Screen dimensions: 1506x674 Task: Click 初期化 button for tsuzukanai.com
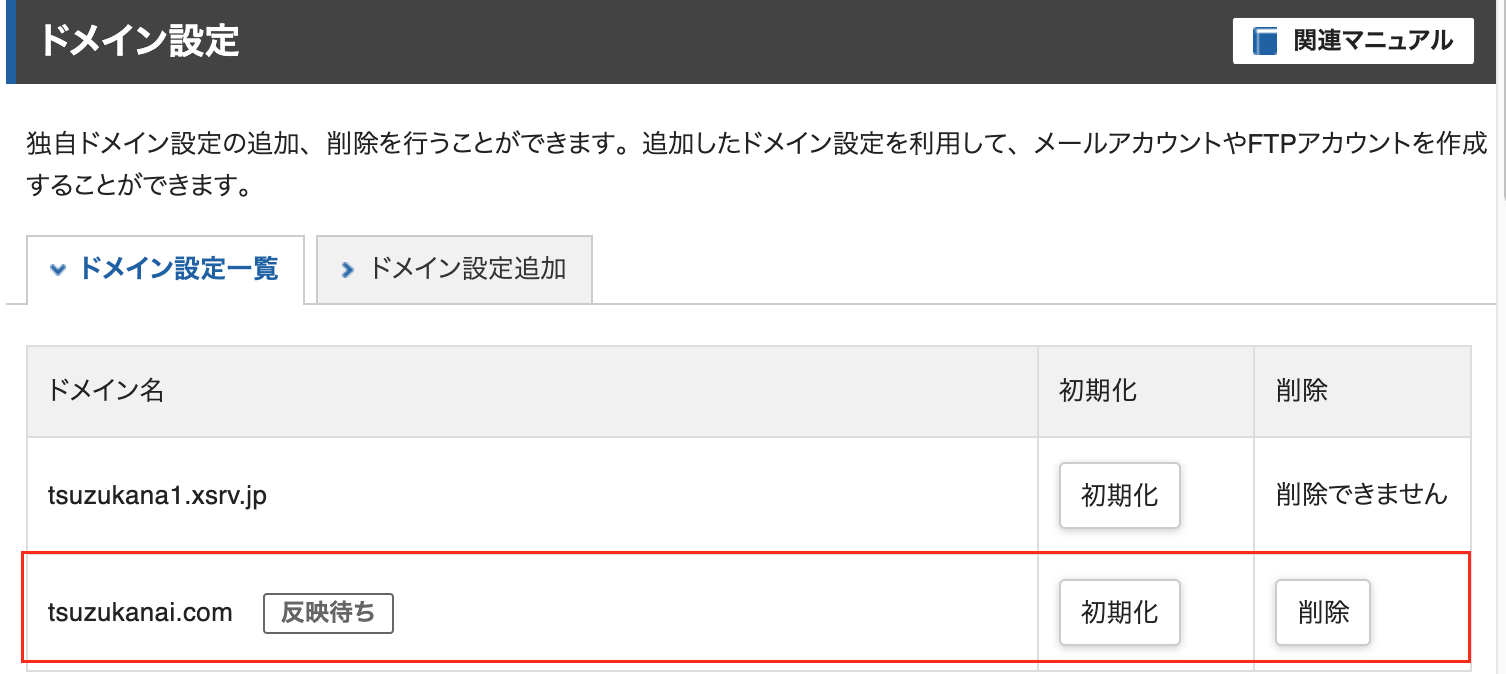click(x=1120, y=612)
